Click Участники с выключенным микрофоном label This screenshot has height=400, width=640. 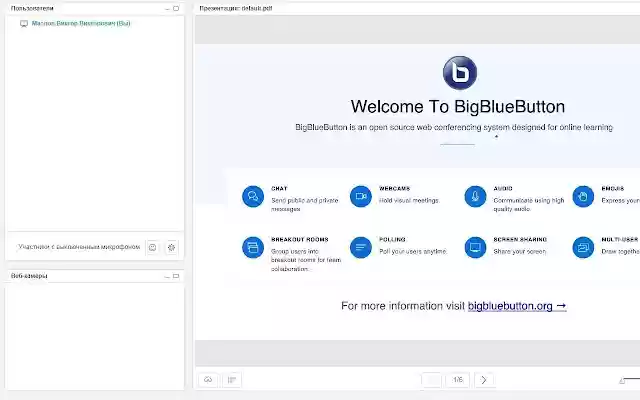pos(79,247)
